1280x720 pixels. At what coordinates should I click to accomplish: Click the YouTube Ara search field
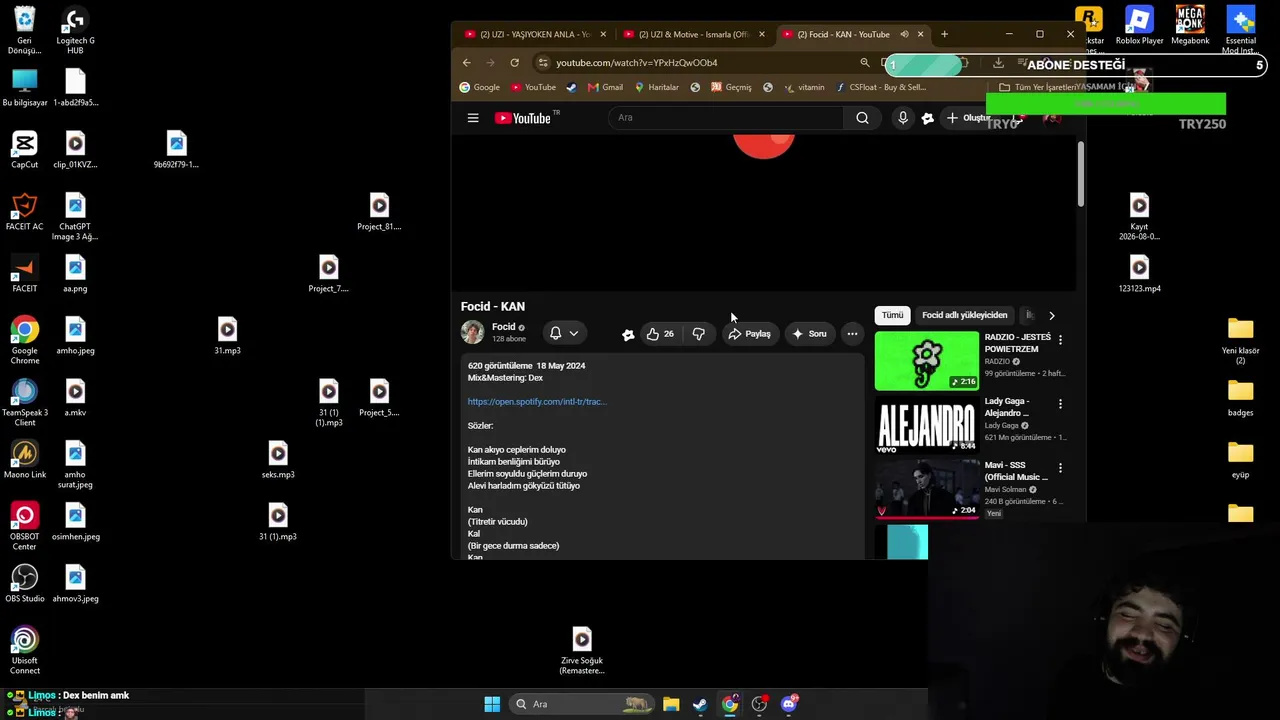728,118
